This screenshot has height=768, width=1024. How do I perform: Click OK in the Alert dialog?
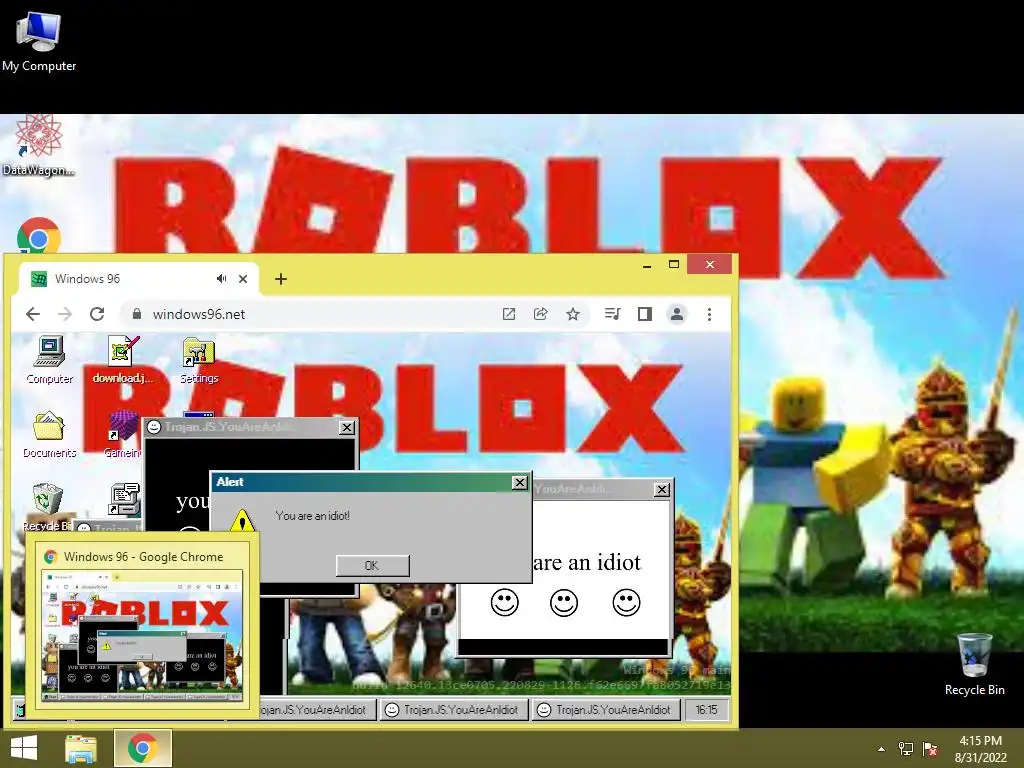point(372,566)
